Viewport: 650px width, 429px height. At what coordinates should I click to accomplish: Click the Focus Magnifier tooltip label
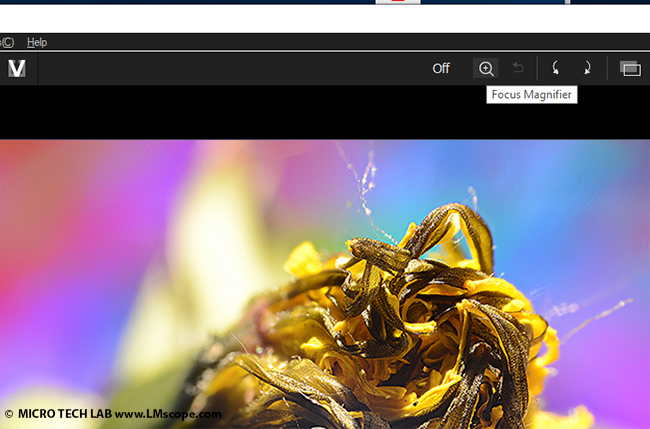531,95
